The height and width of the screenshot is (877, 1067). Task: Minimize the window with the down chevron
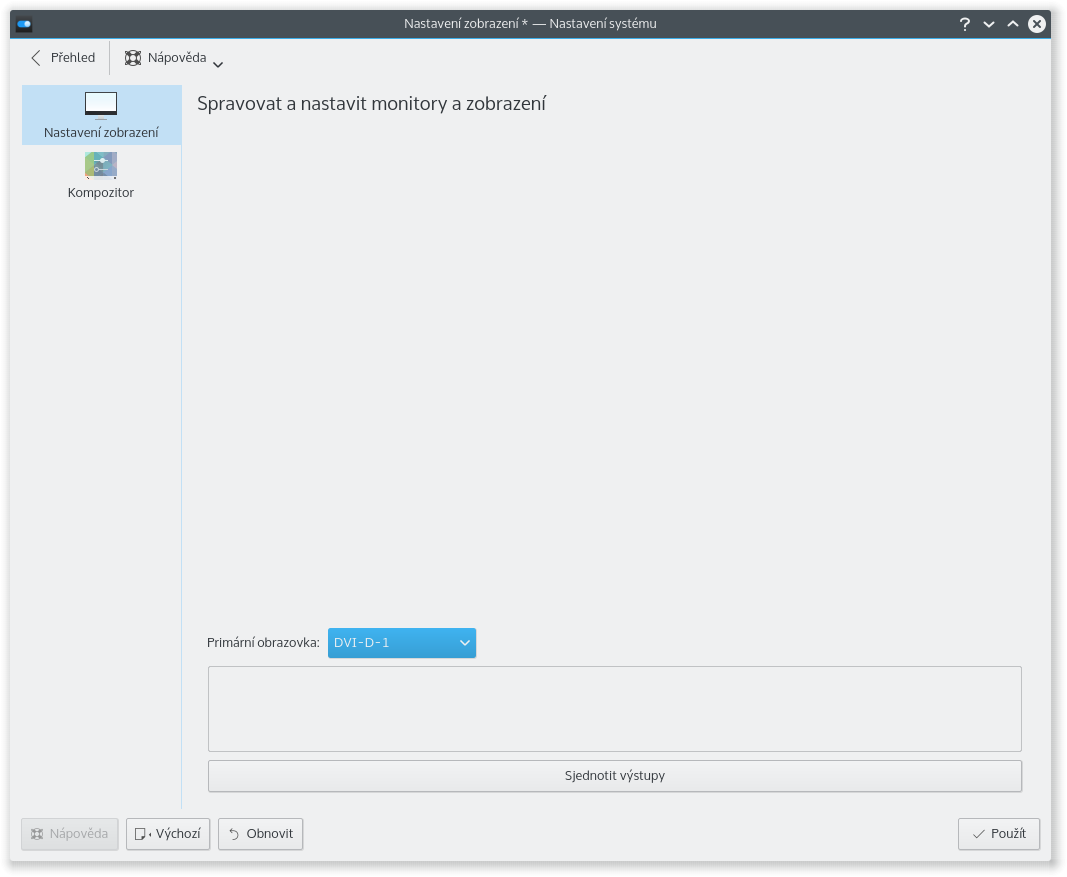989,24
